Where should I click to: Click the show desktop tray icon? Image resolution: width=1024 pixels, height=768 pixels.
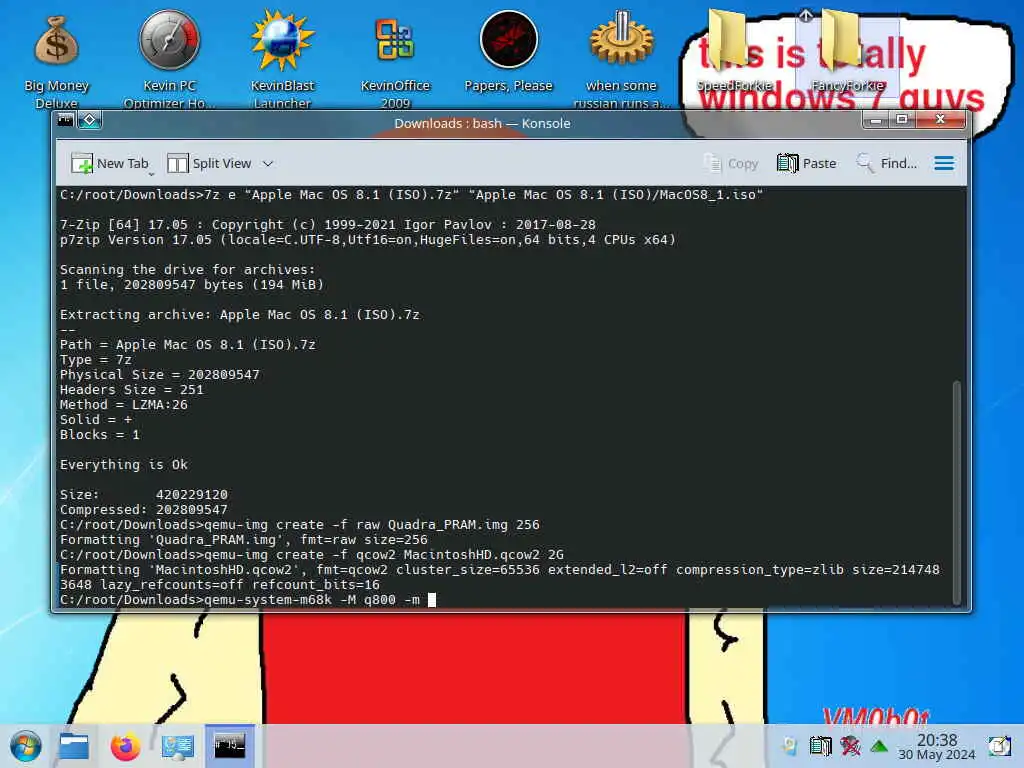point(999,746)
